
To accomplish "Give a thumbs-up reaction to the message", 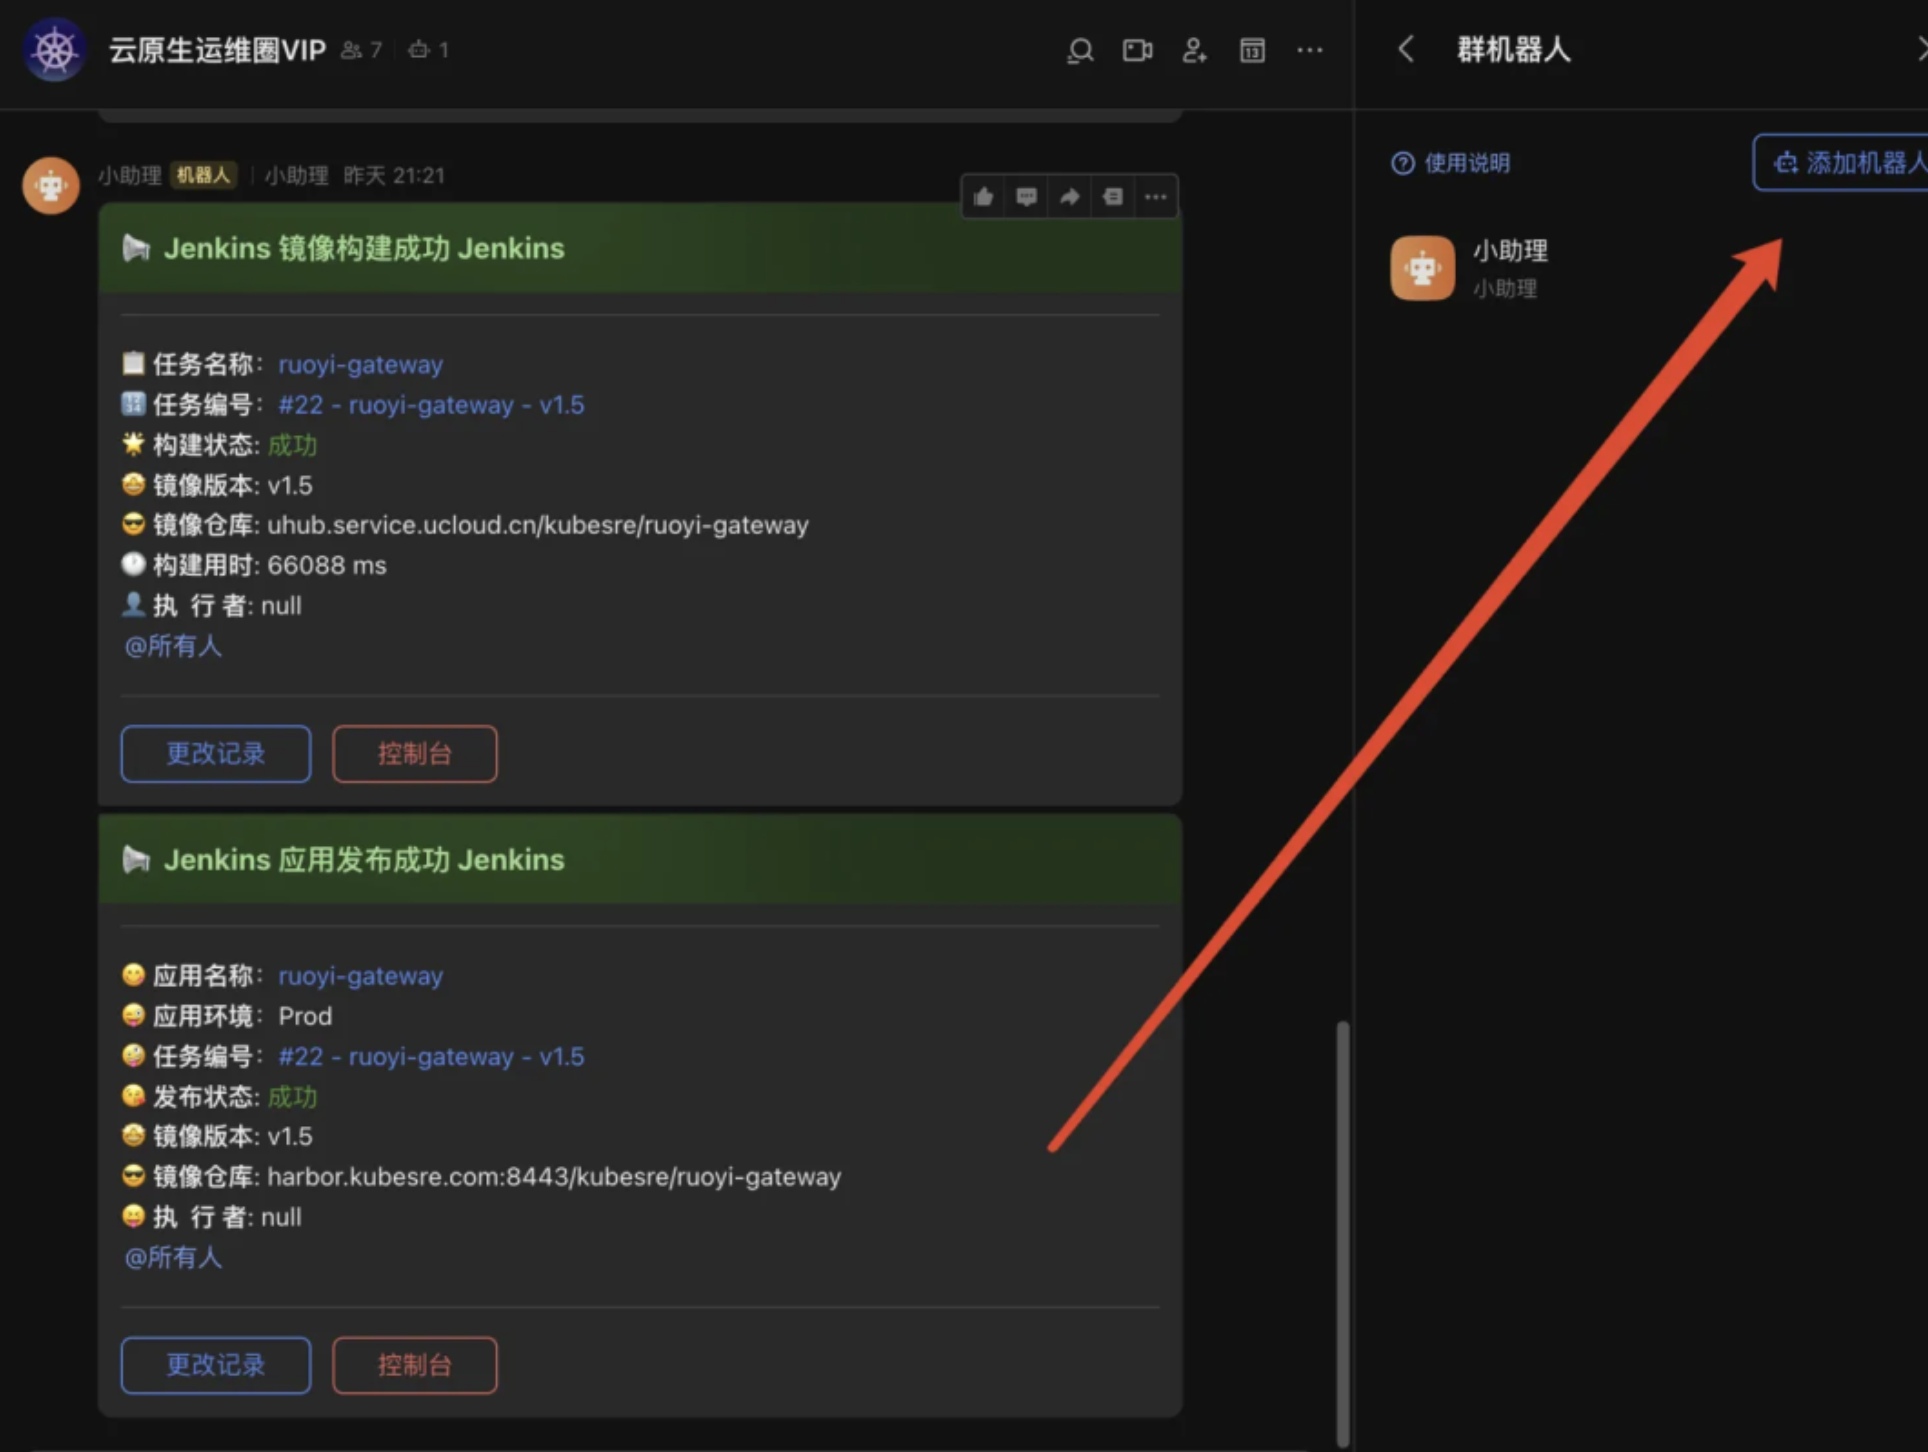I will click(x=983, y=197).
